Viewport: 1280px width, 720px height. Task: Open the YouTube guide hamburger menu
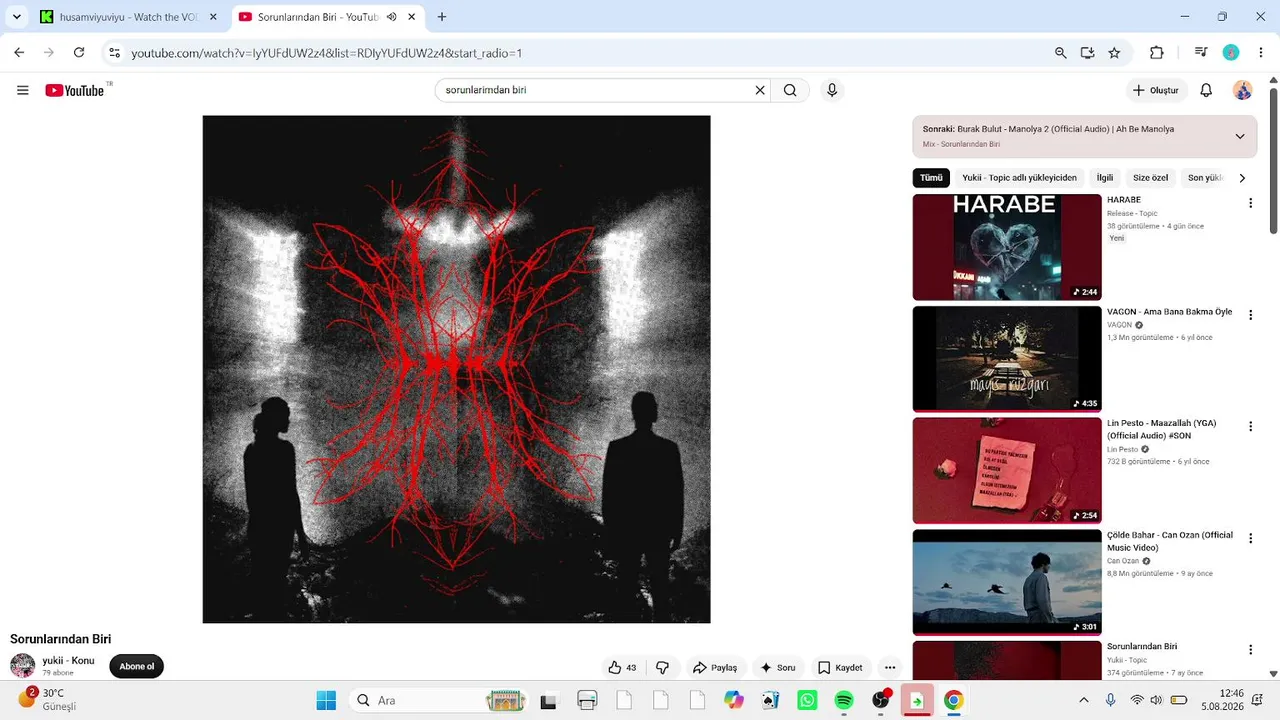23,90
